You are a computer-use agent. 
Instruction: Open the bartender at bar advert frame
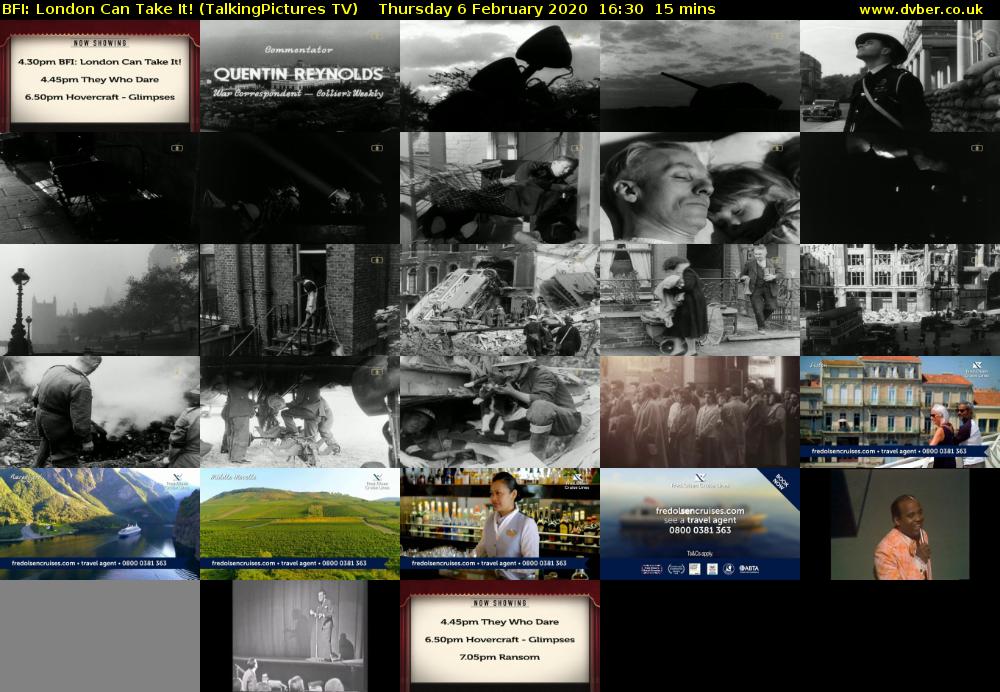(500, 524)
